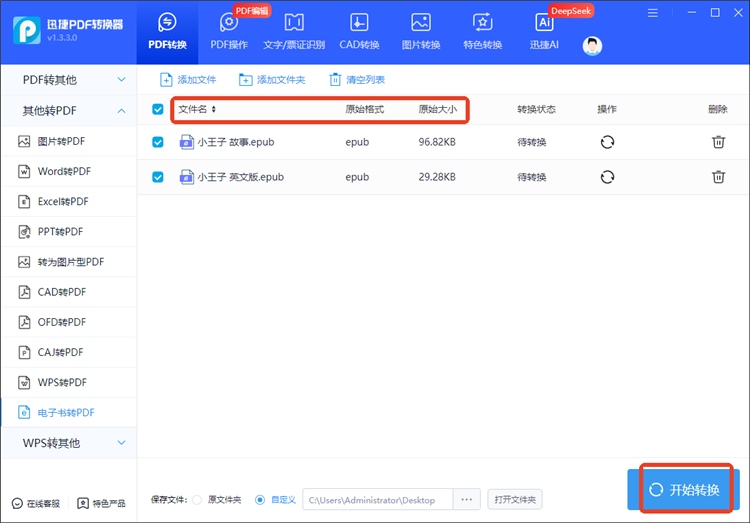Image resolution: width=750 pixels, height=523 pixels.
Task: Click 添加文件夹 button
Action: coord(272,79)
